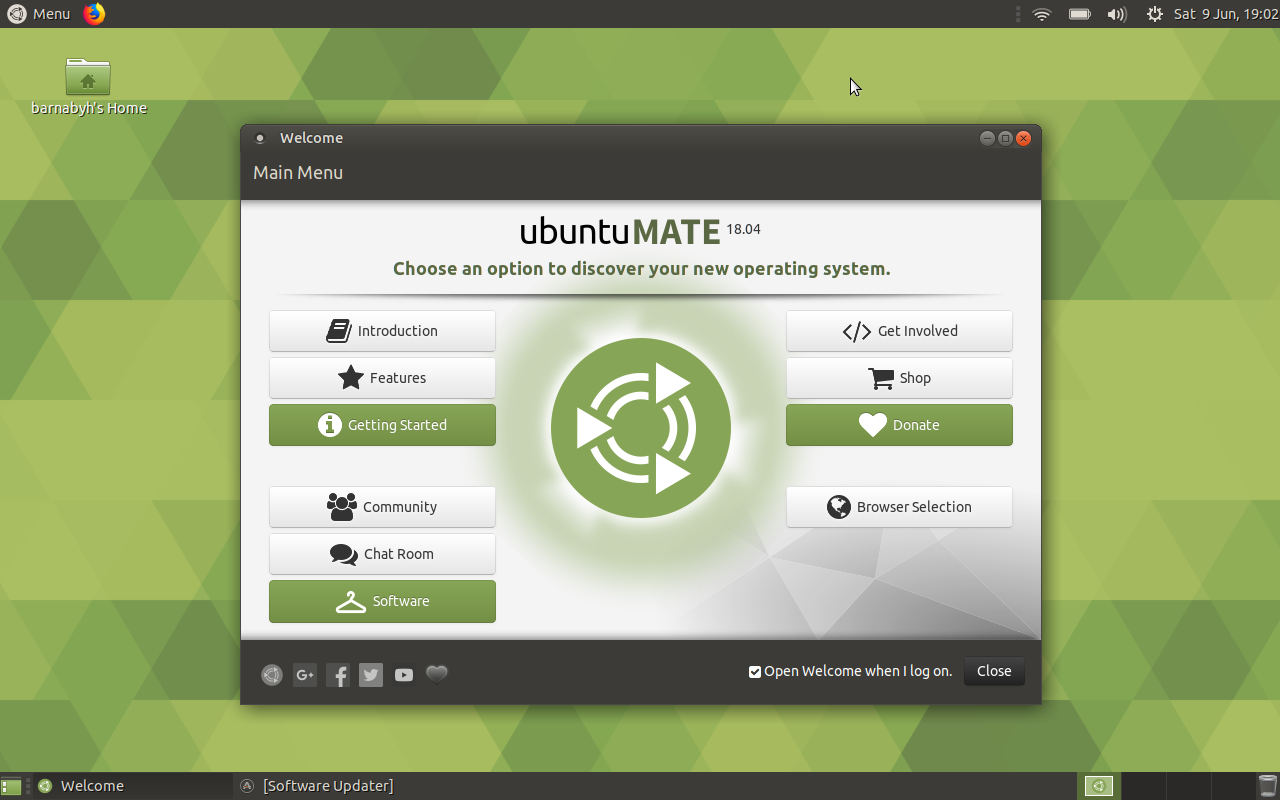Launch Firefox from the top panel
Viewport: 1280px width, 800px height.
94,14
